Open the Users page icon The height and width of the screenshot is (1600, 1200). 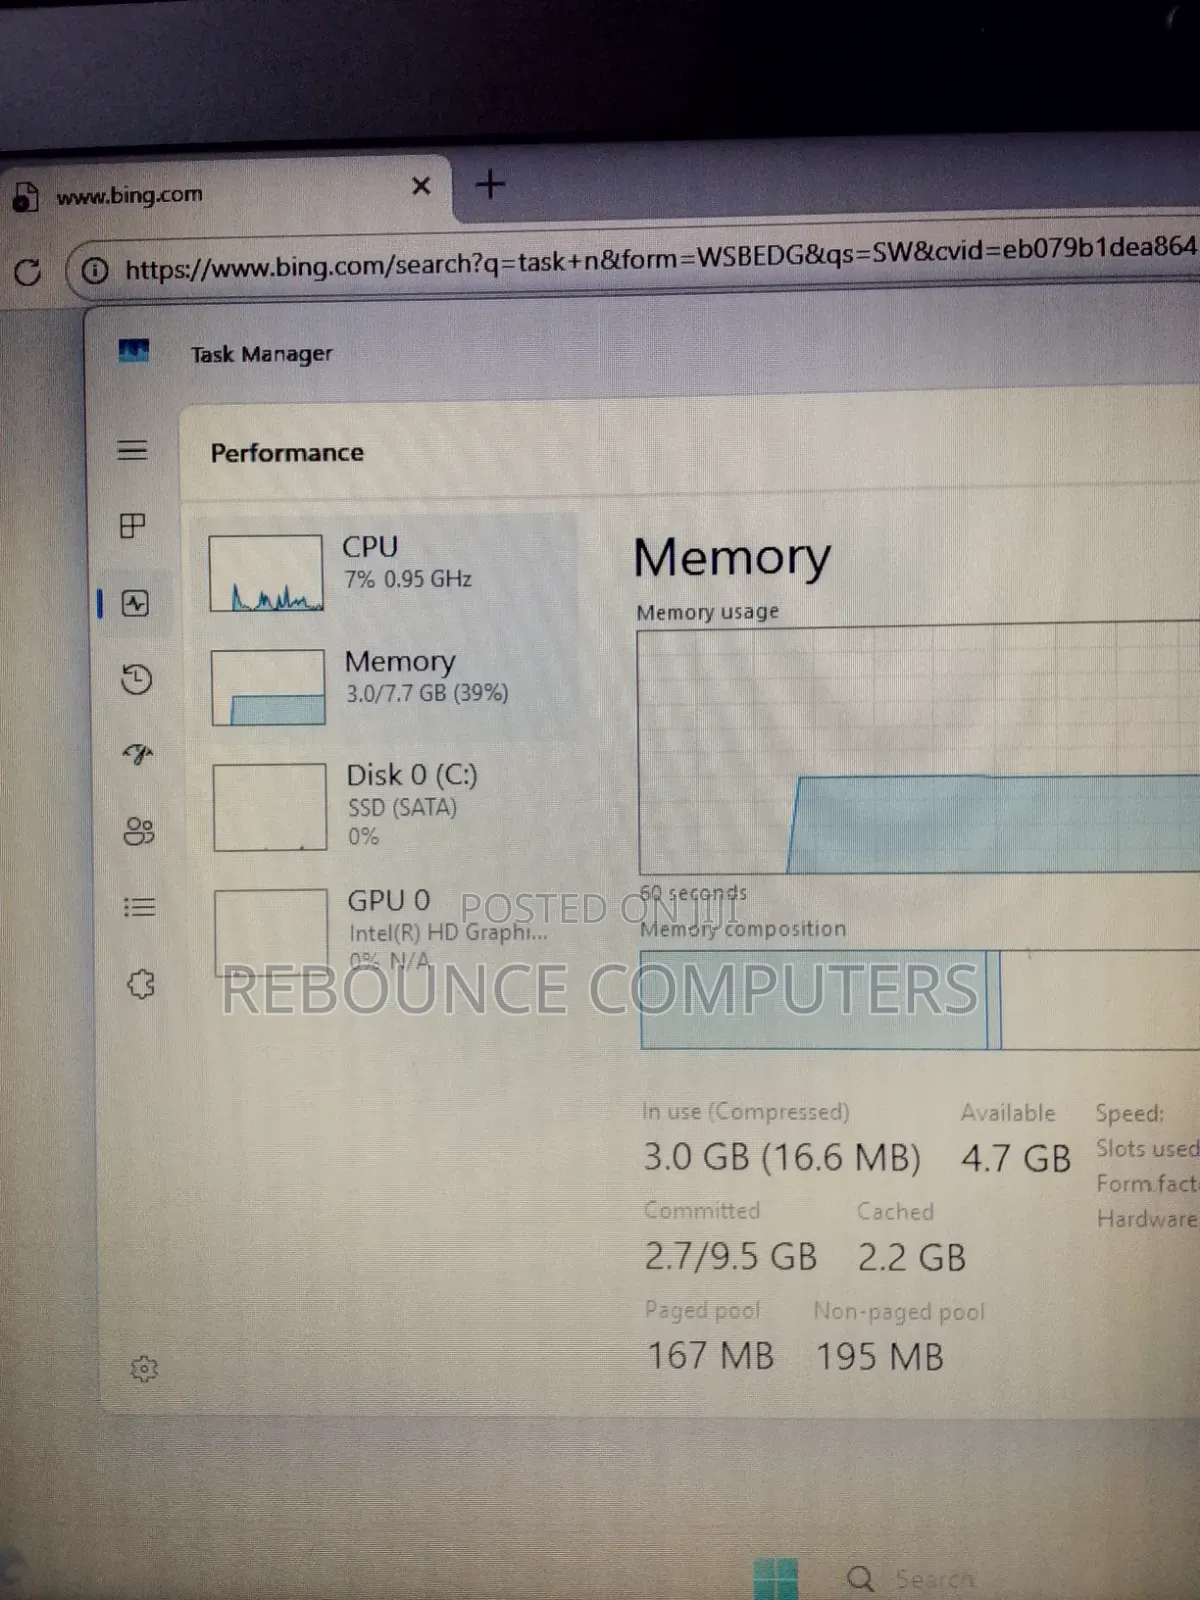(x=139, y=831)
